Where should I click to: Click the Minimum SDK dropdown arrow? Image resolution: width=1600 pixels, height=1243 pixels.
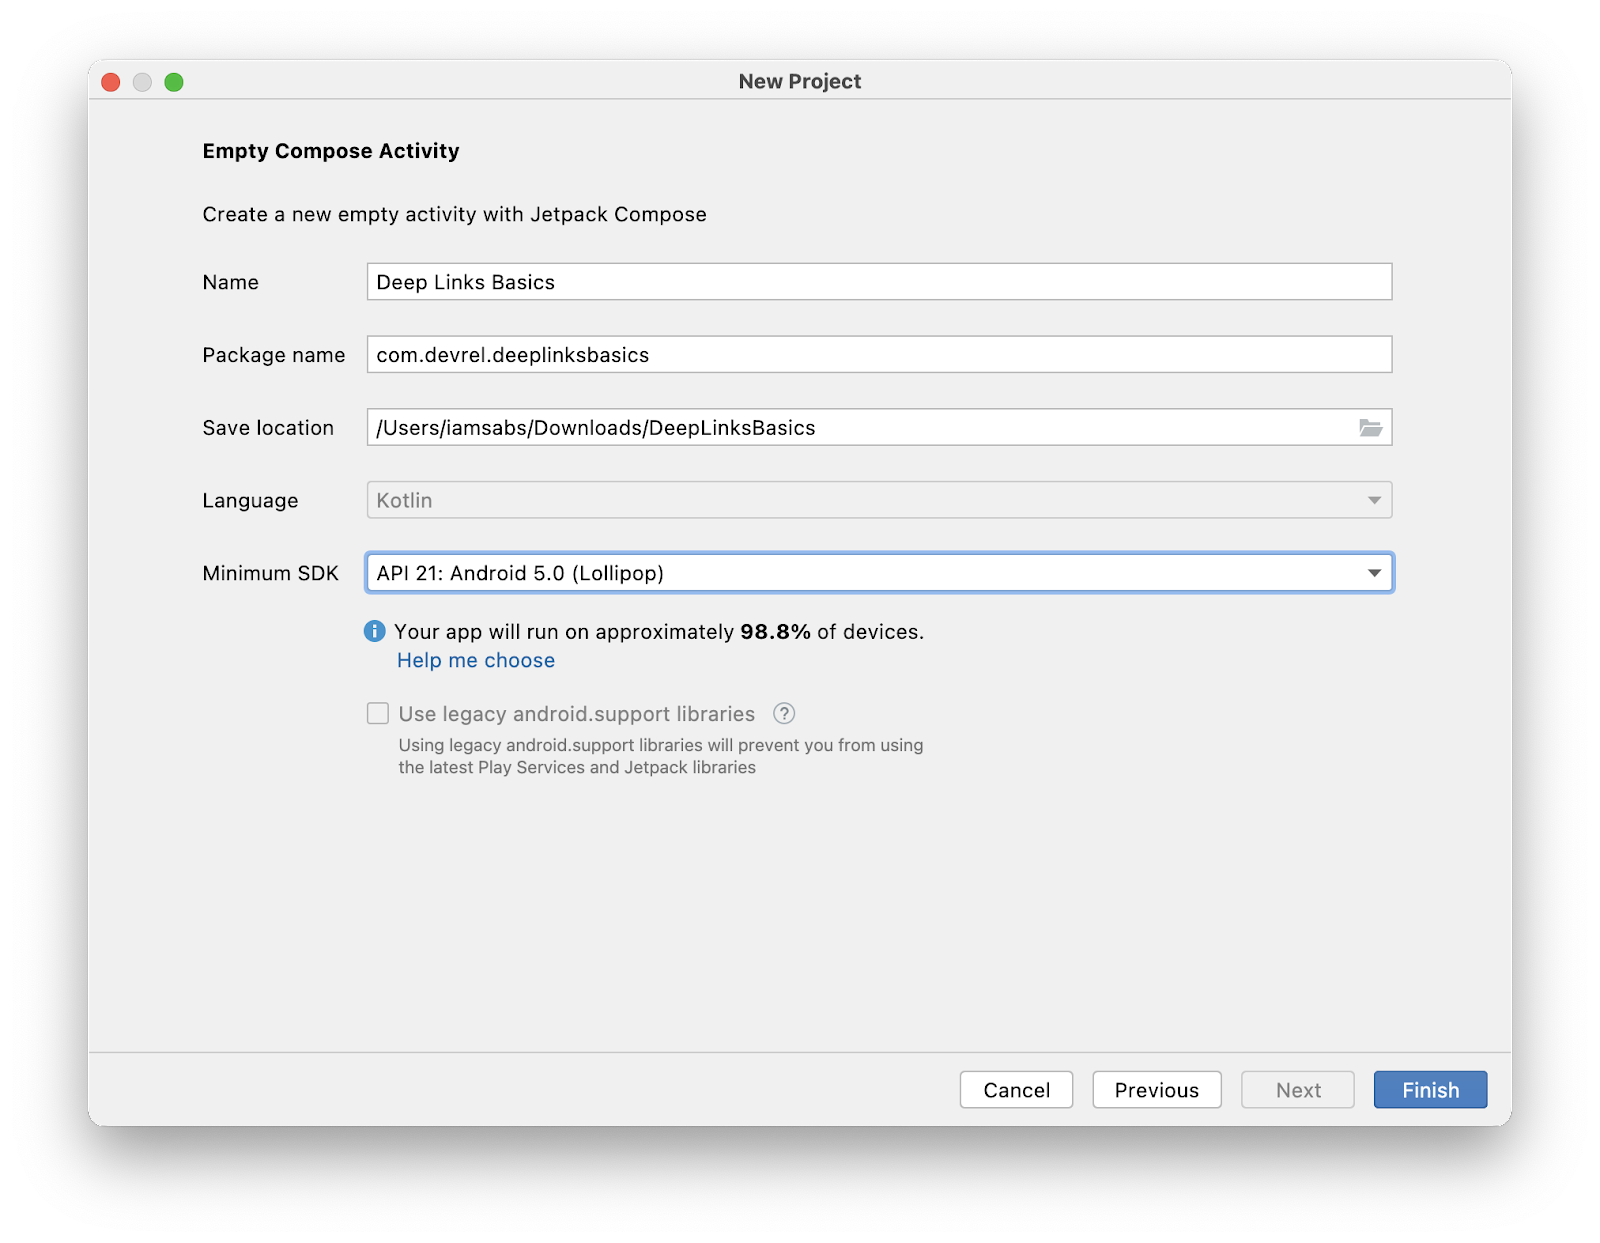[1377, 573]
